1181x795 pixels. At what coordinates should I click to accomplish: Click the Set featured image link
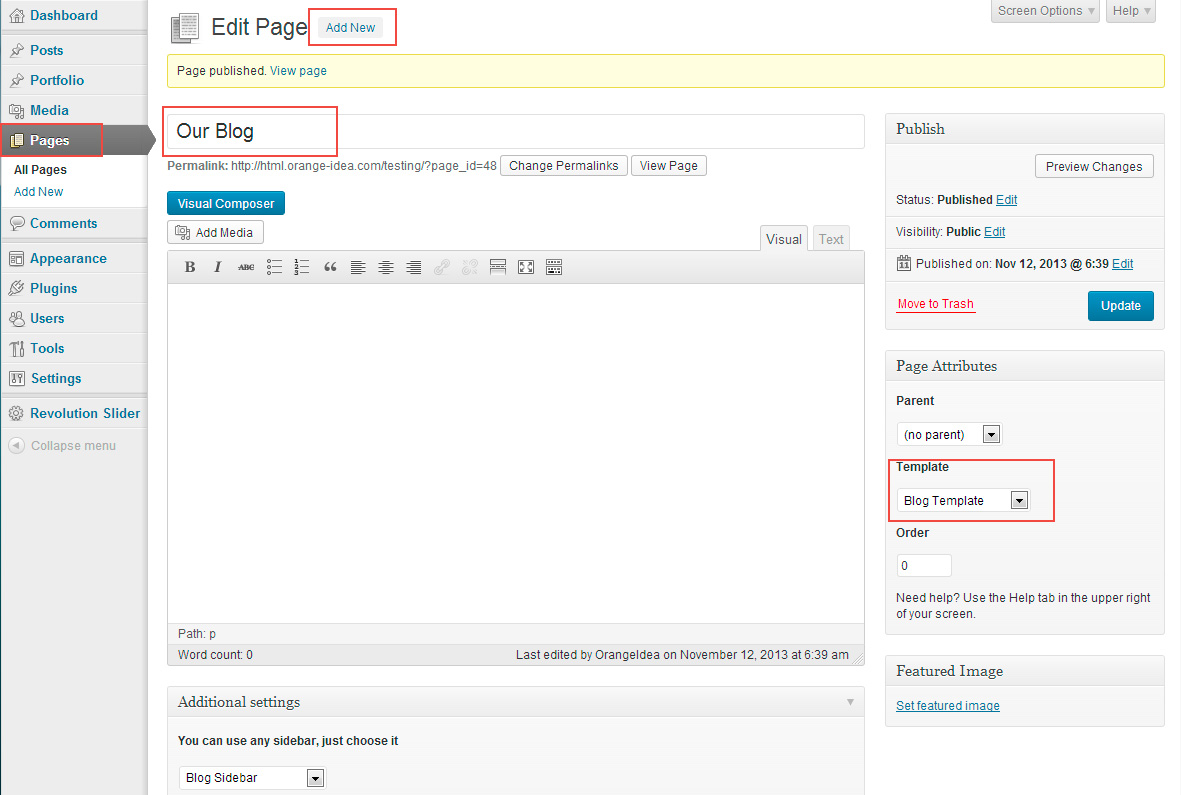pos(948,705)
